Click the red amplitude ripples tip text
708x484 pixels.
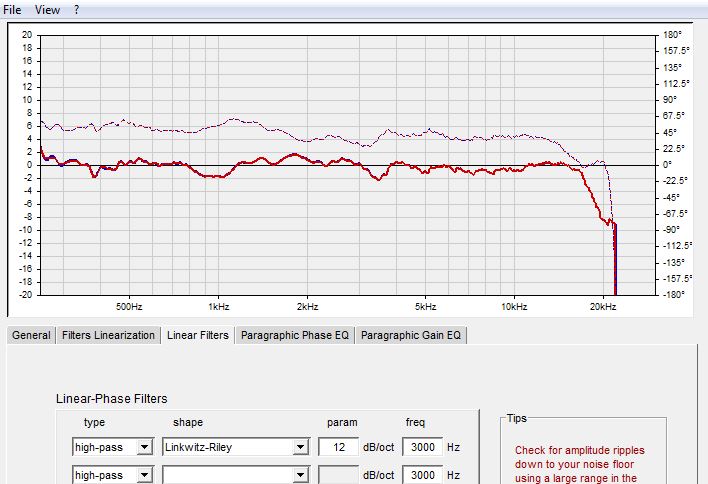tap(579, 464)
